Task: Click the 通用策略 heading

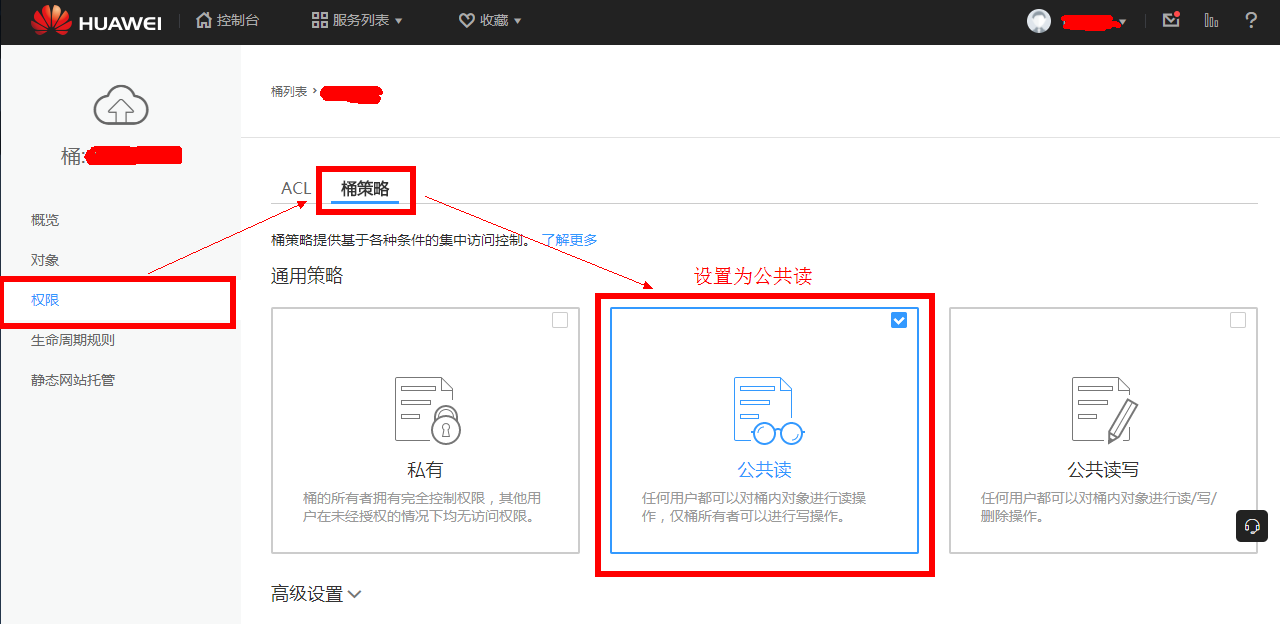Action: [x=307, y=276]
